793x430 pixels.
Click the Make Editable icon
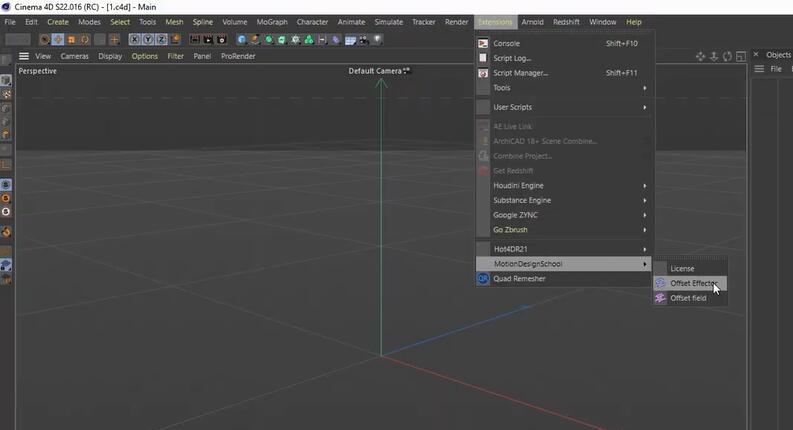(6, 60)
